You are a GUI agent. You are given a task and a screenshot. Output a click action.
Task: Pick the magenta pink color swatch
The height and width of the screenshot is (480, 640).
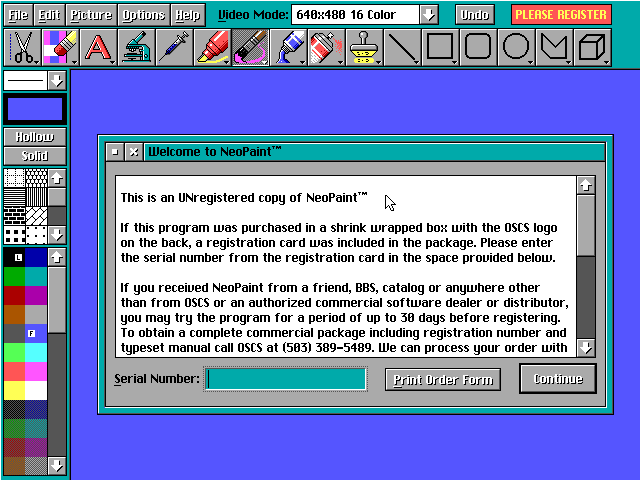[36, 371]
